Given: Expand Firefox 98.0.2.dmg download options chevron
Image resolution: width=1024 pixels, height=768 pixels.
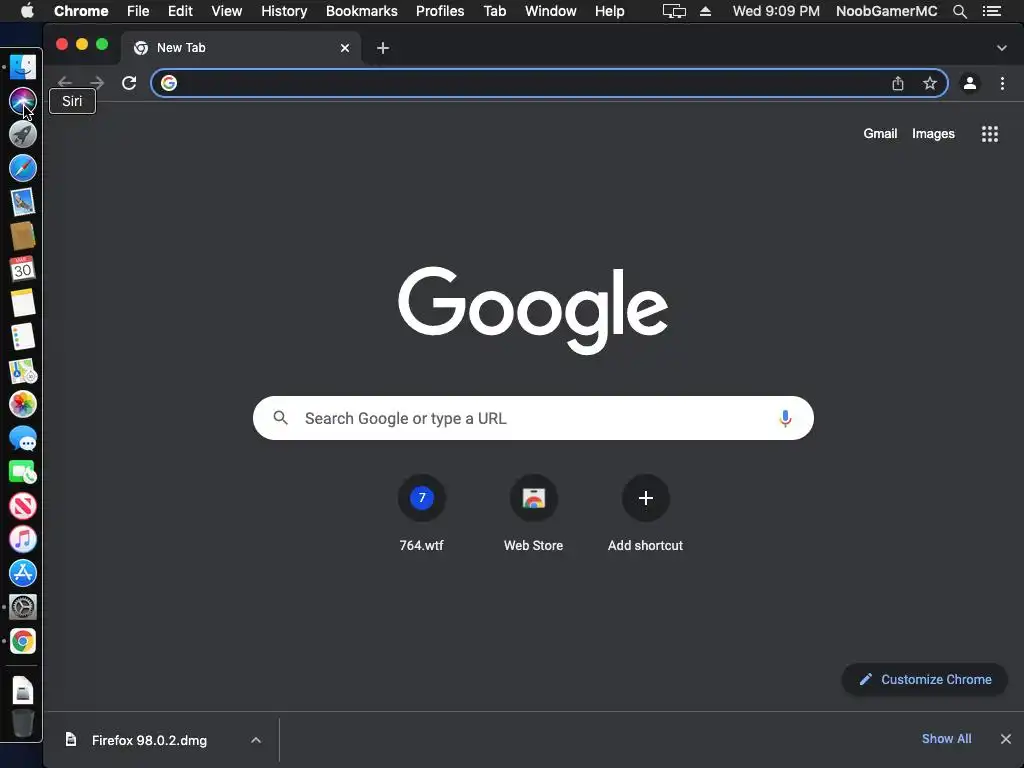Looking at the screenshot, I should 256,740.
